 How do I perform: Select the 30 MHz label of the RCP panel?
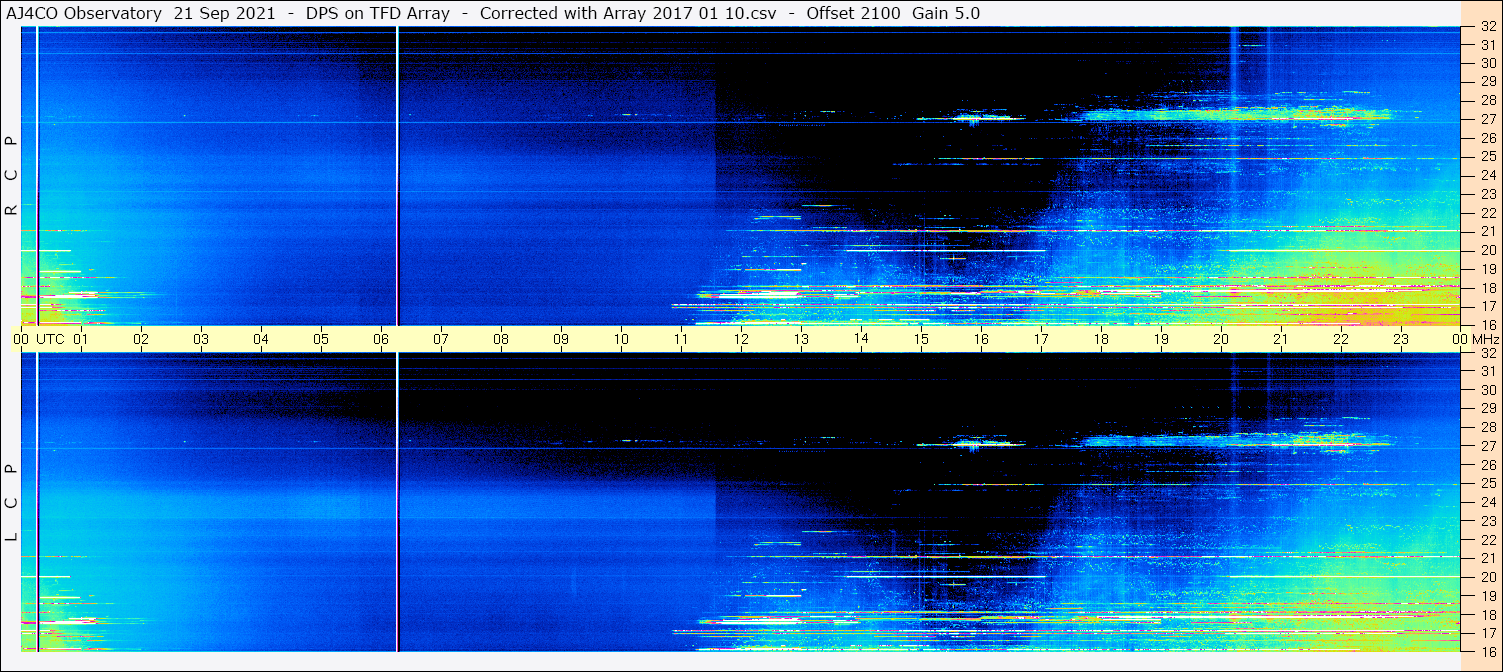pos(1487,64)
